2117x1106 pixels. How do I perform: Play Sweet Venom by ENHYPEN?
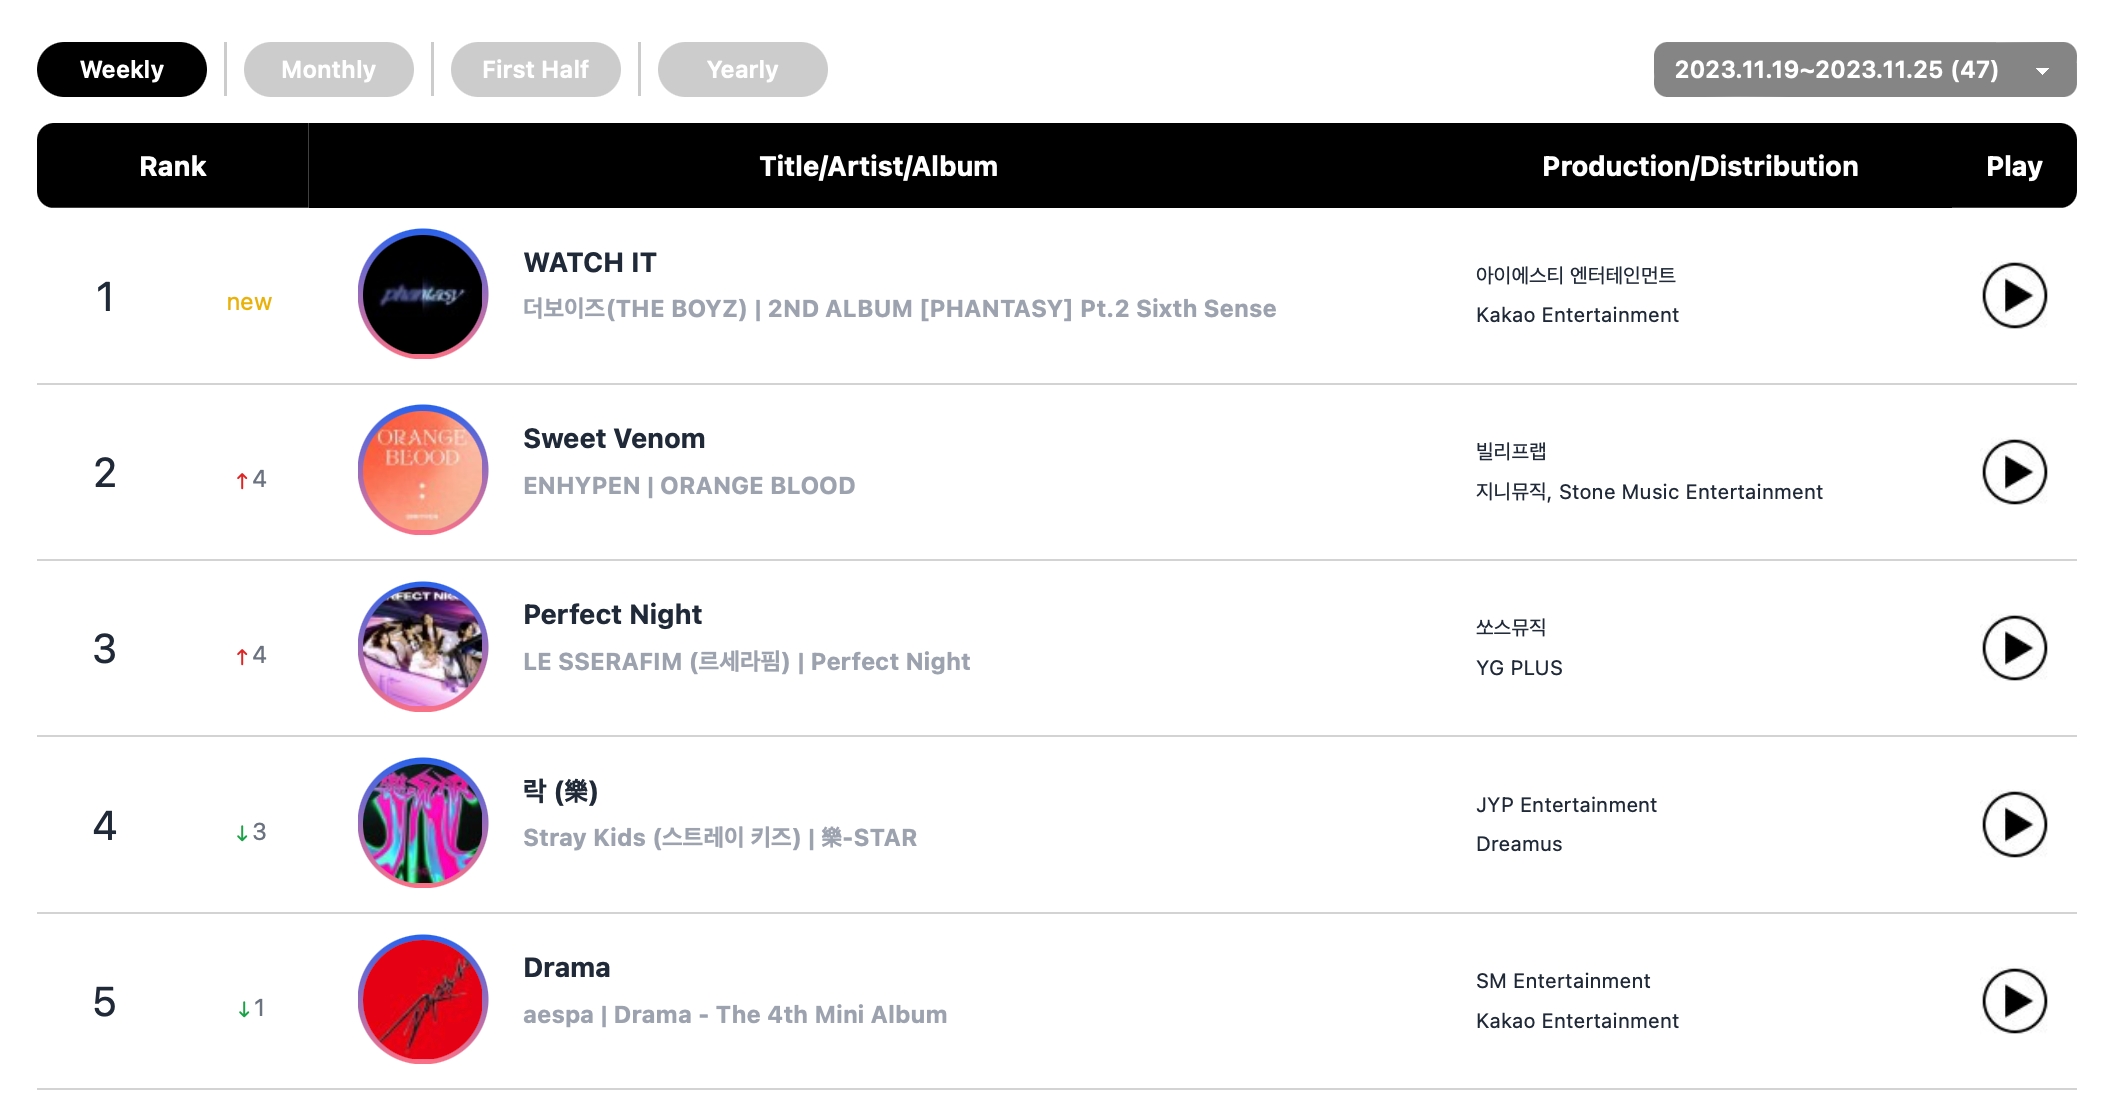pyautogui.click(x=2013, y=472)
